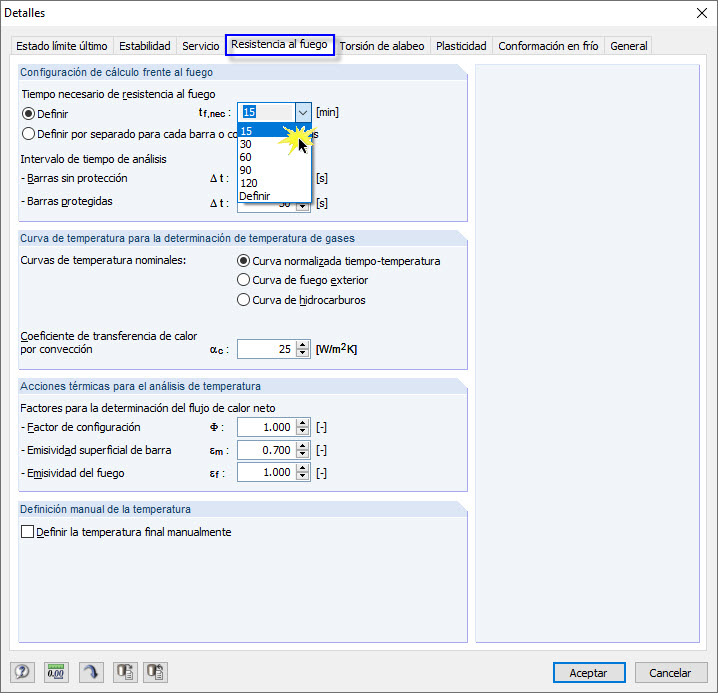Pick 60 from the open dropdown list
The image size is (718, 693).
click(274, 157)
